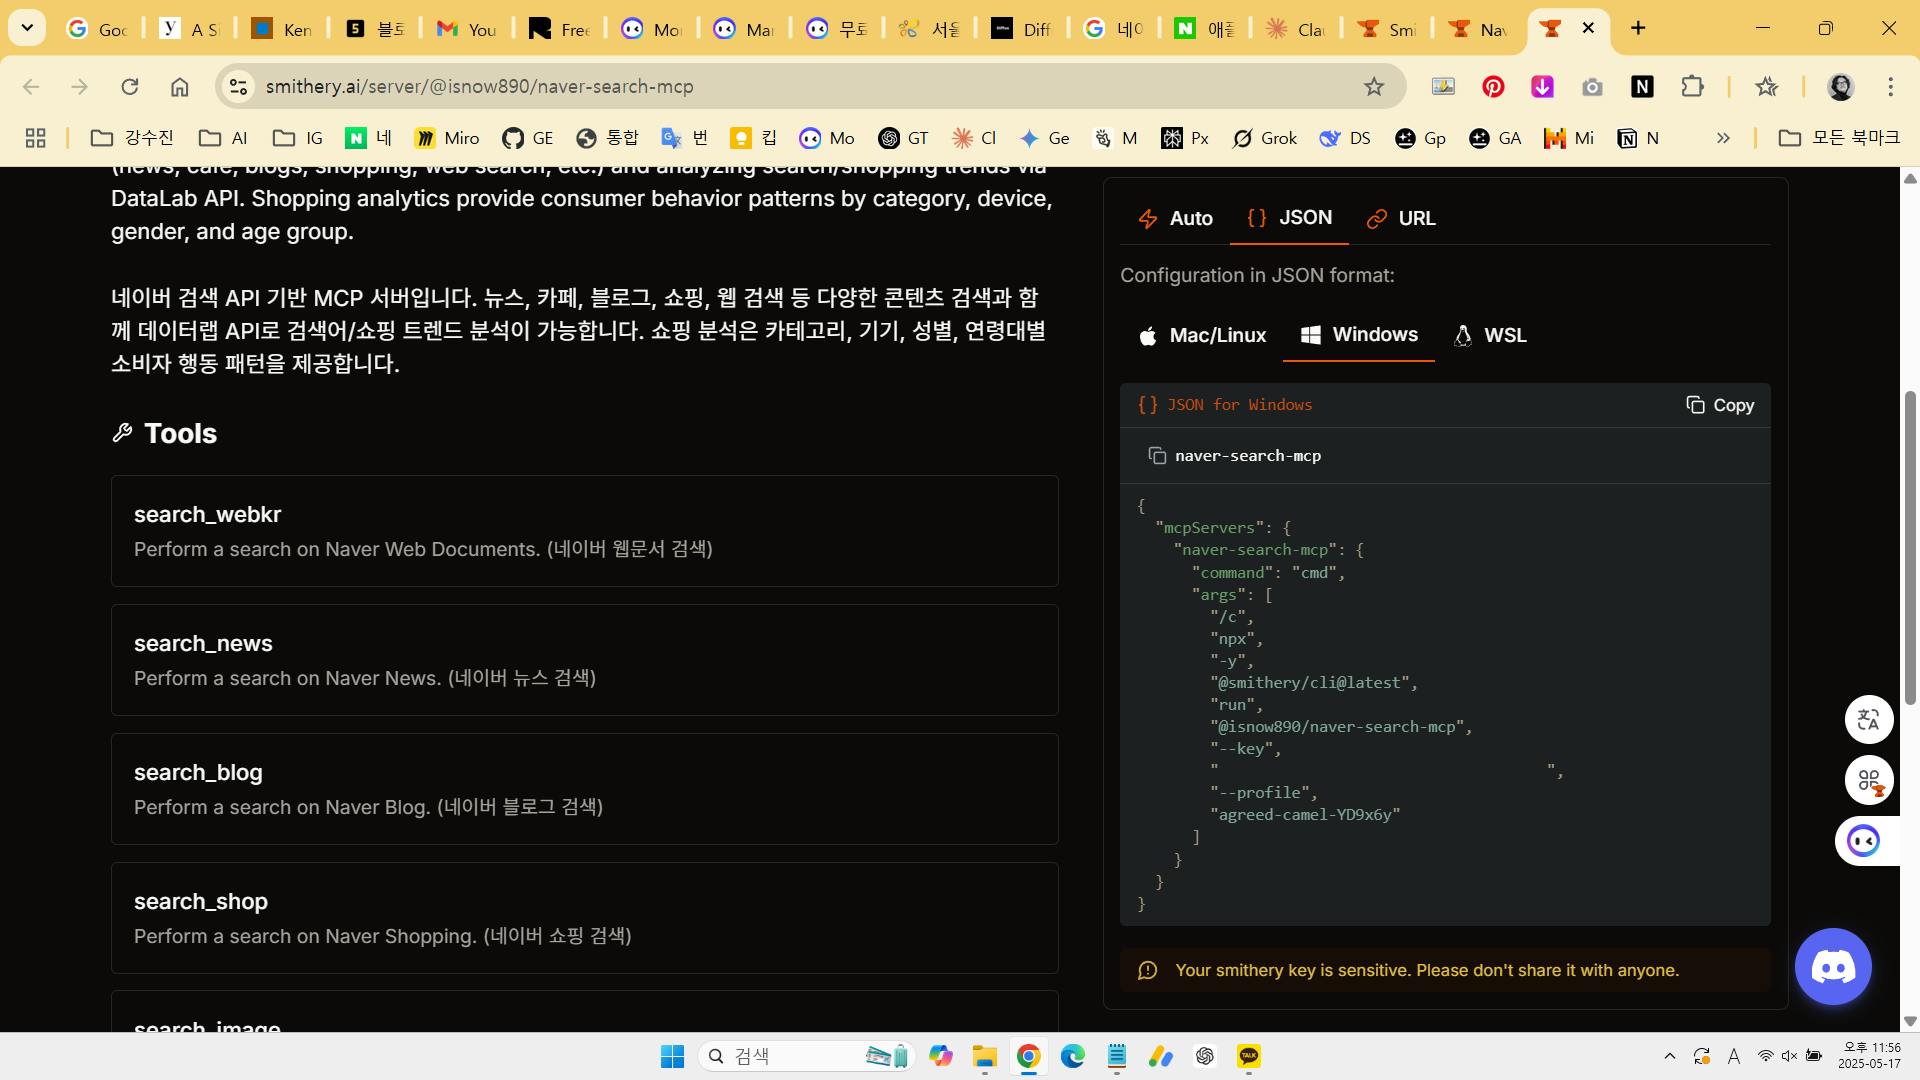Click the translate floating icon
Screen dimensions: 1920x1080
[x=1868, y=720]
